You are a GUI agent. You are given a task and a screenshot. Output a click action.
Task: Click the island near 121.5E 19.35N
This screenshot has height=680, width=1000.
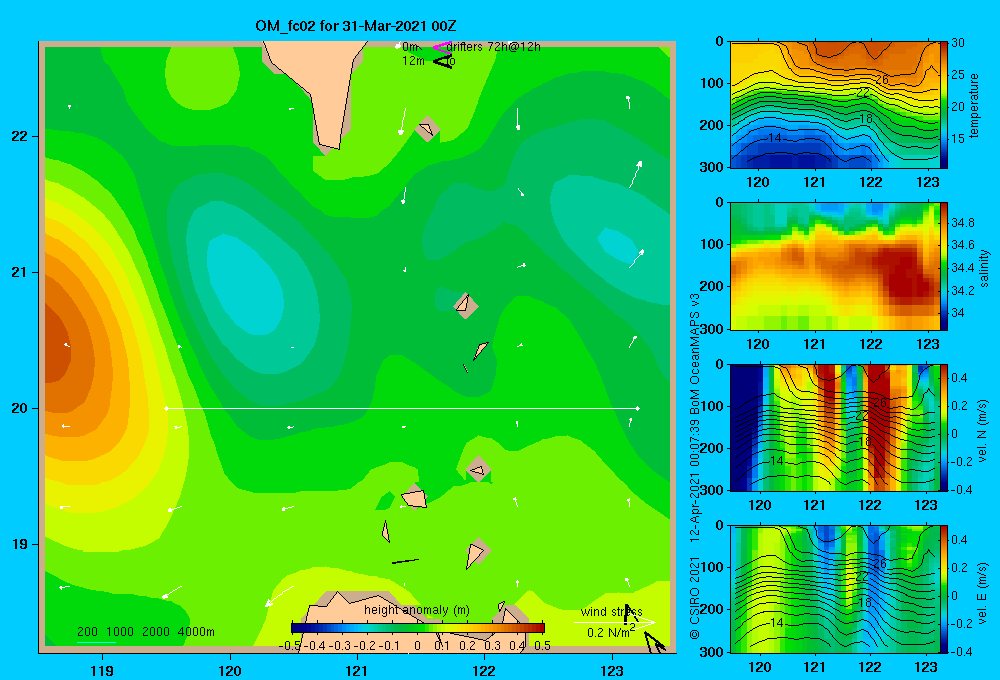pos(415,498)
